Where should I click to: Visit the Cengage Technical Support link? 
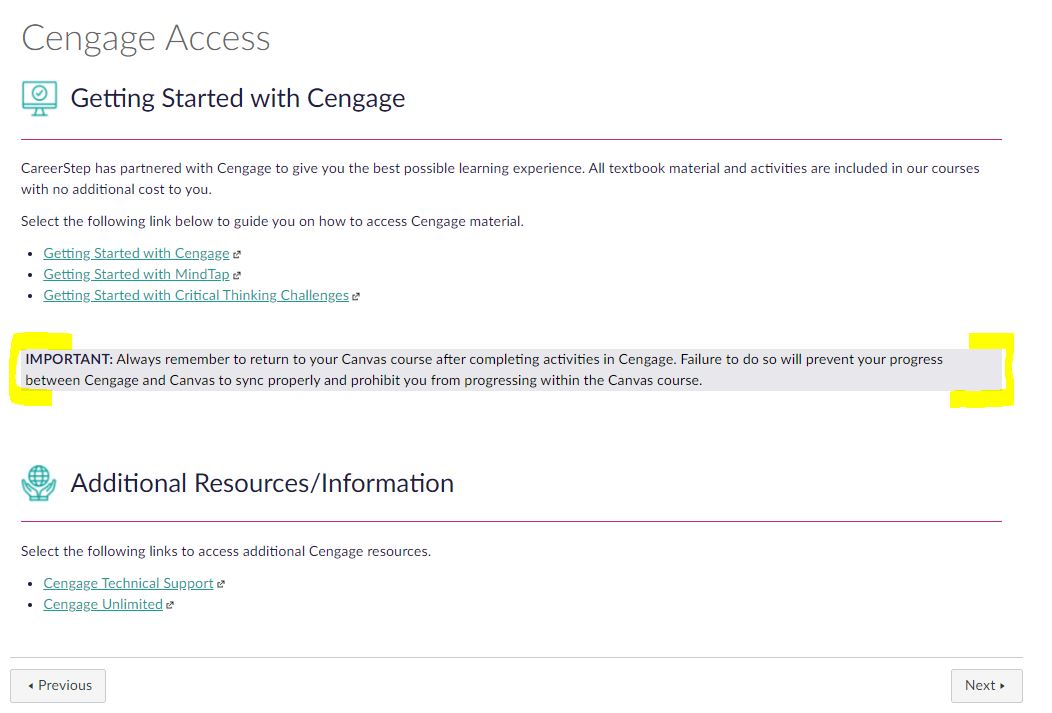(x=128, y=584)
